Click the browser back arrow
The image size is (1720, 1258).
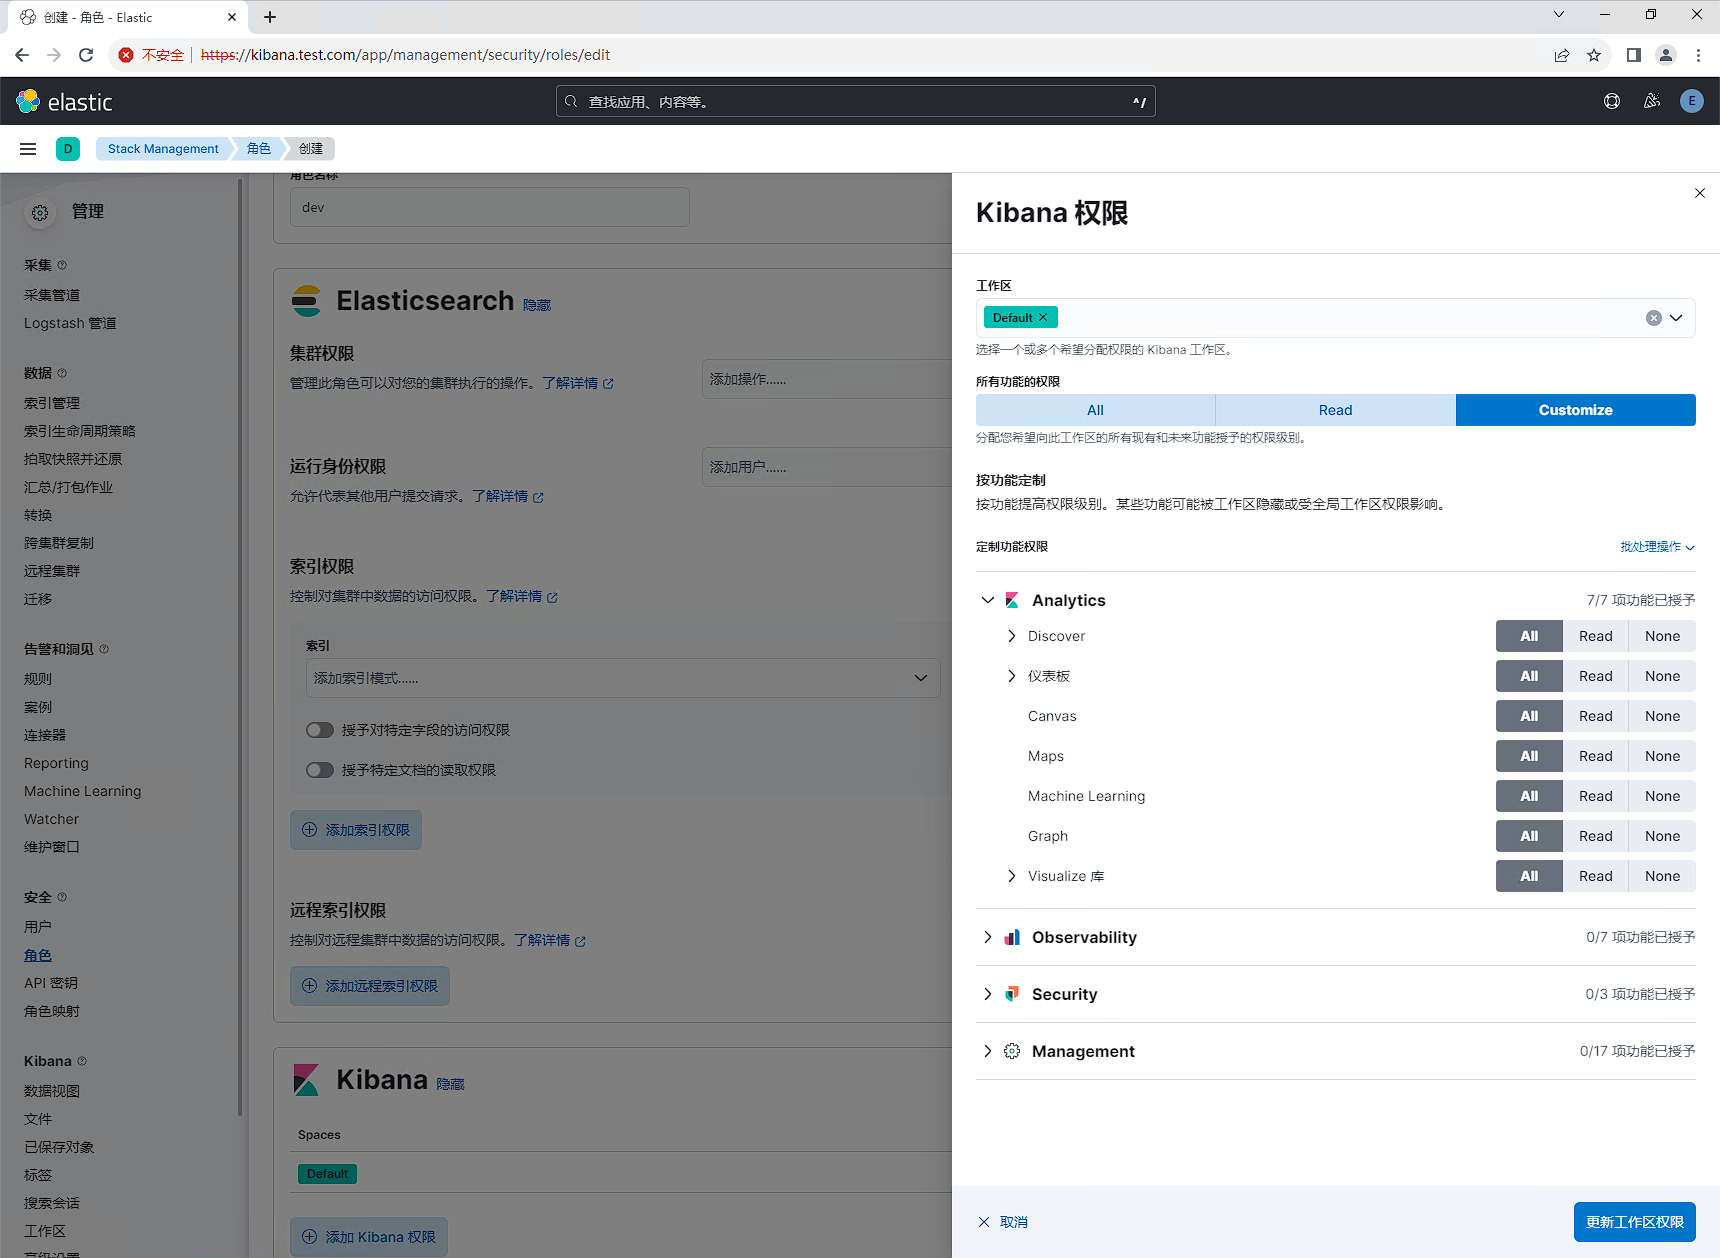[22, 55]
